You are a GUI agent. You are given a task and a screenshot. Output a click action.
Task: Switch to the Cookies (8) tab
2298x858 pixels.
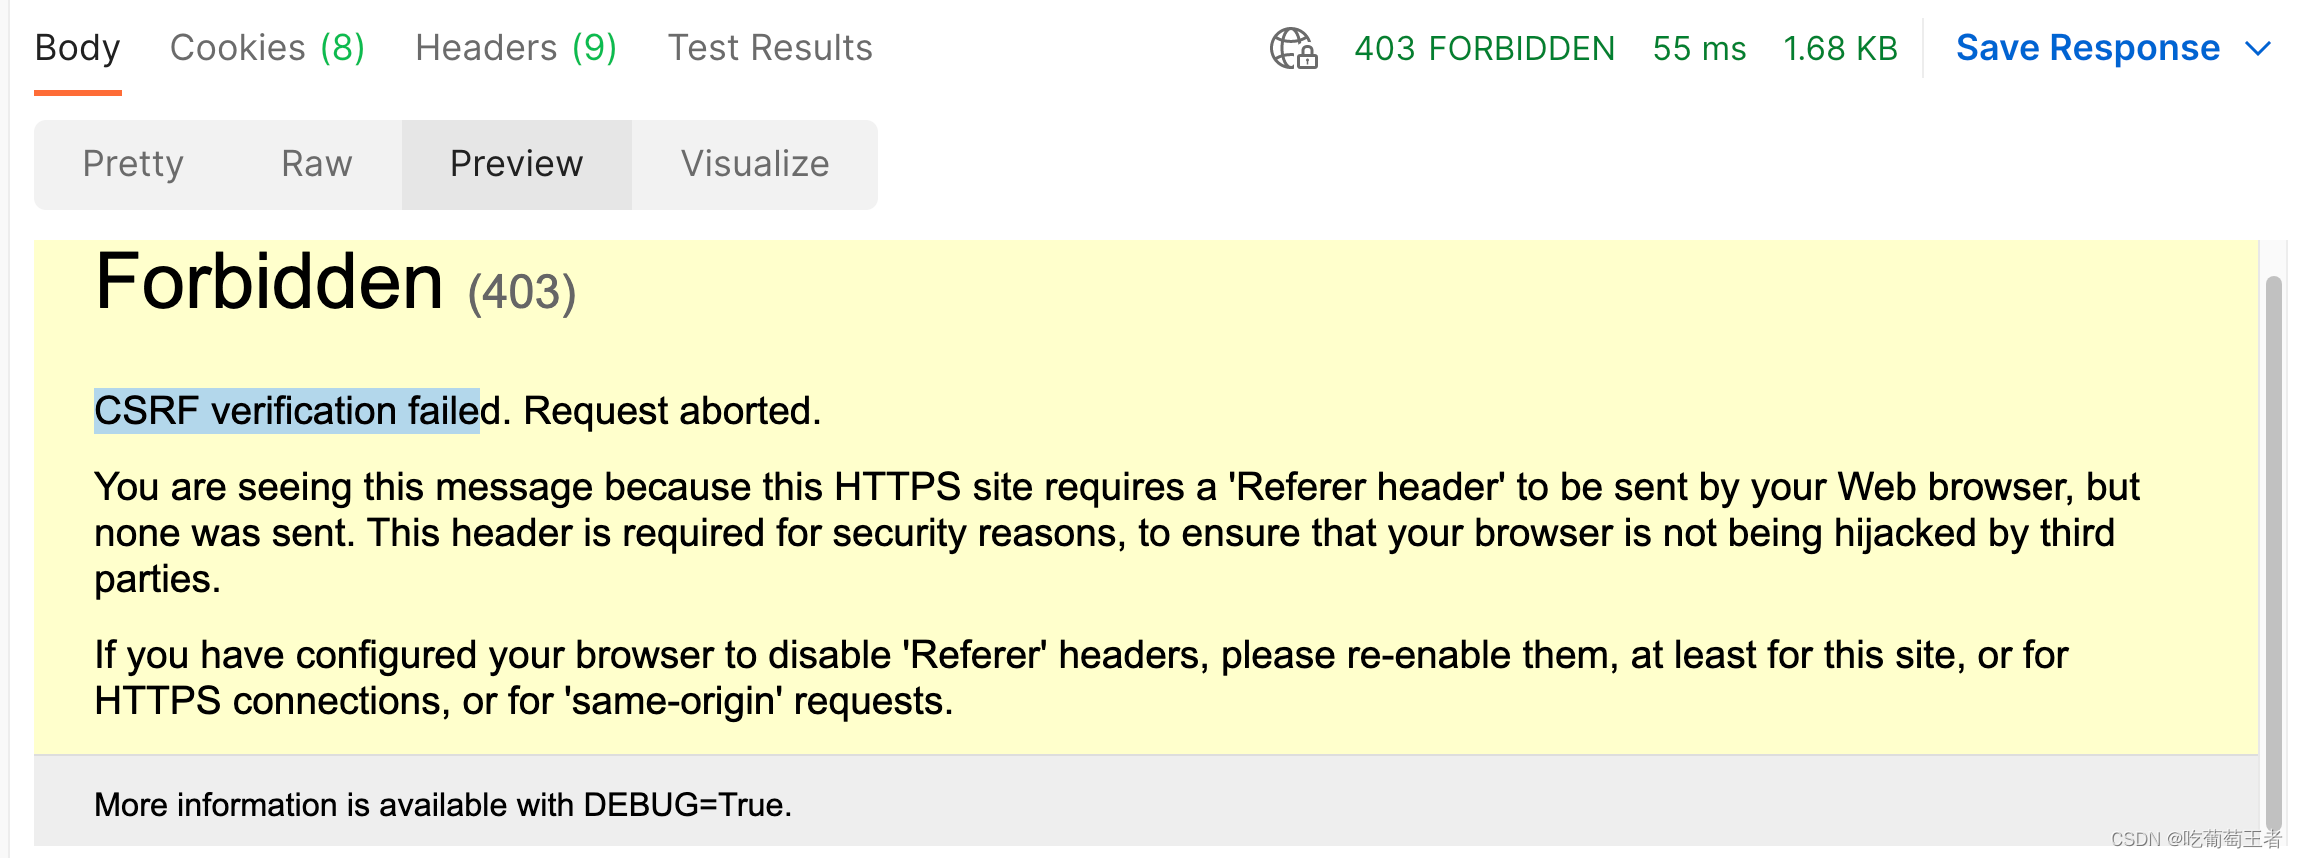click(266, 46)
